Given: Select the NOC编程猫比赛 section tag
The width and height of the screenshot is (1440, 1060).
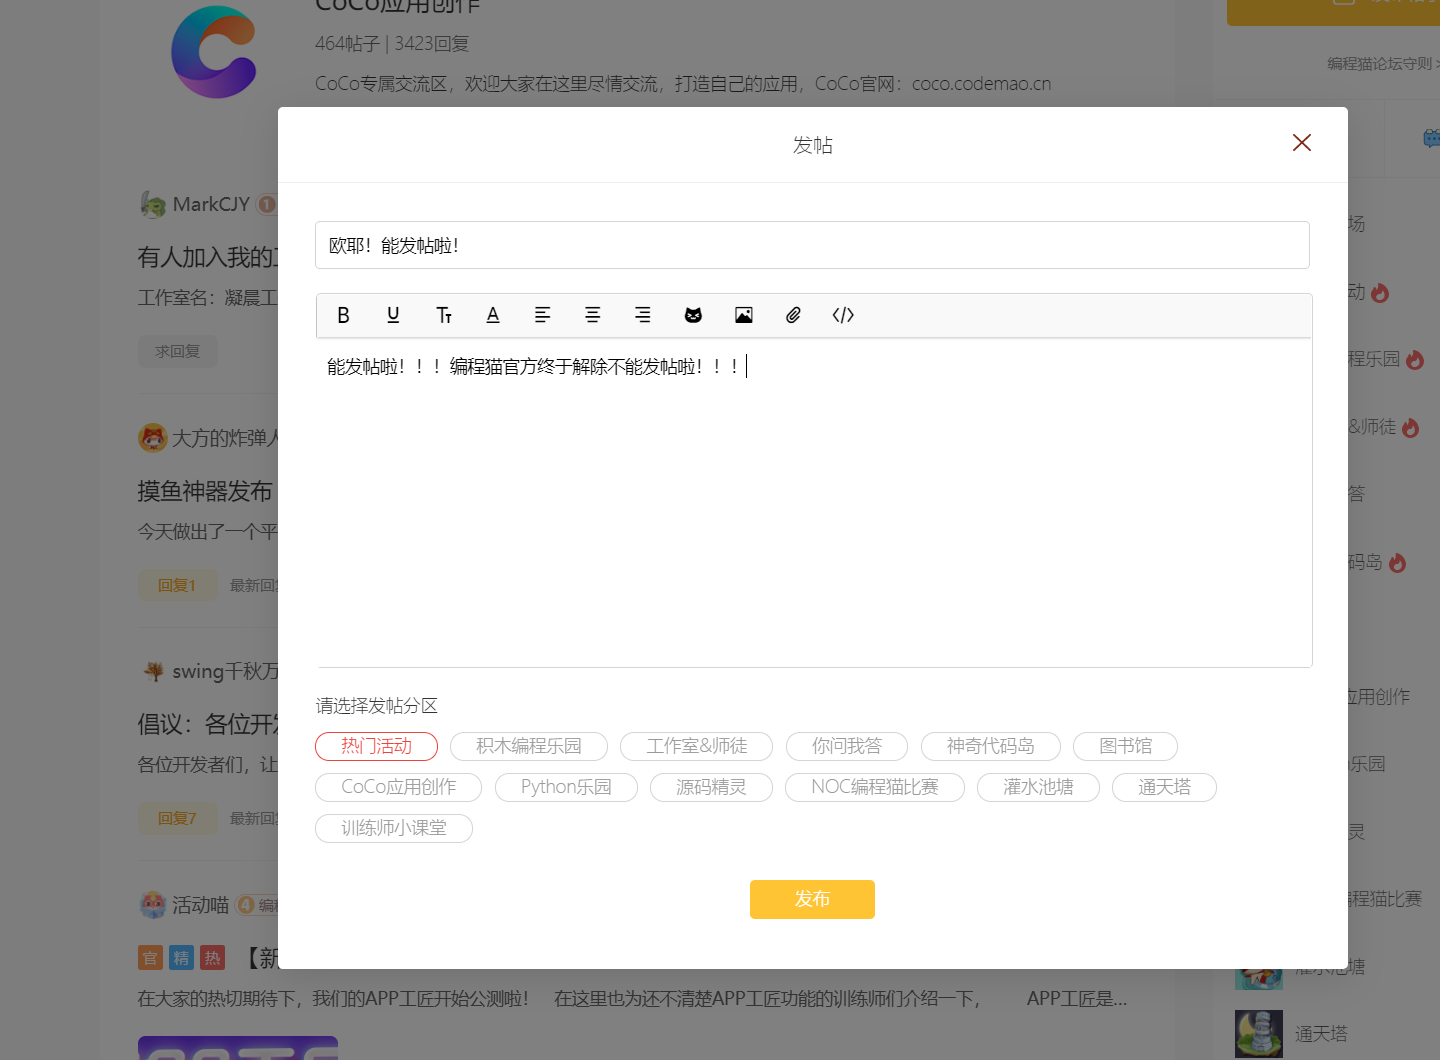Looking at the screenshot, I should click(875, 787).
